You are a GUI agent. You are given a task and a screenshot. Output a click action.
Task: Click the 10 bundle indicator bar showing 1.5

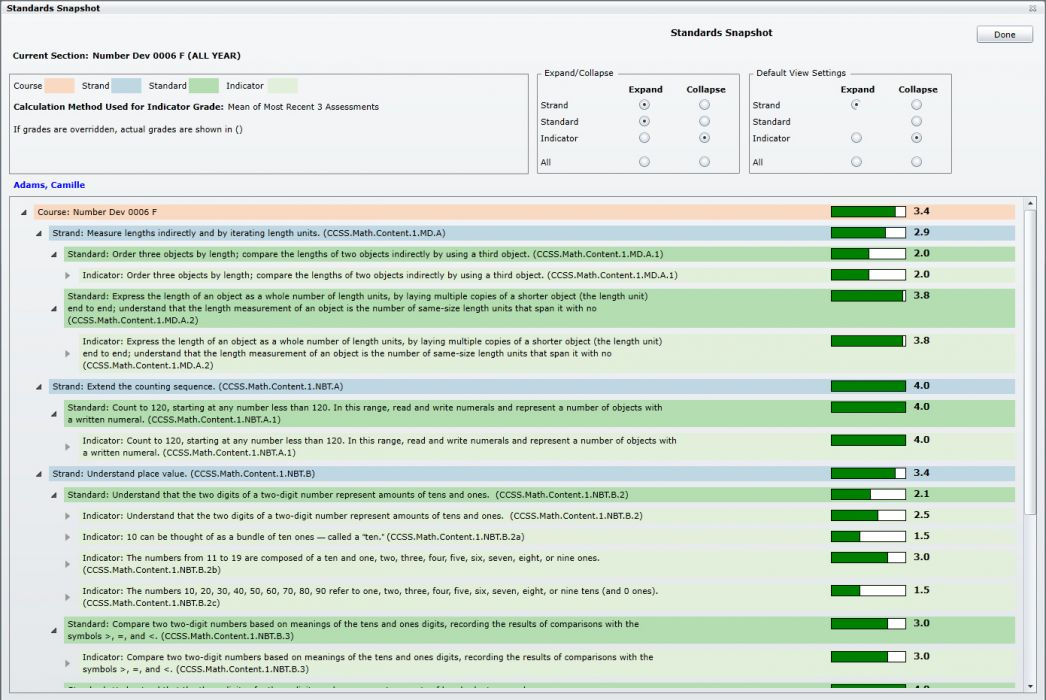(x=868, y=537)
